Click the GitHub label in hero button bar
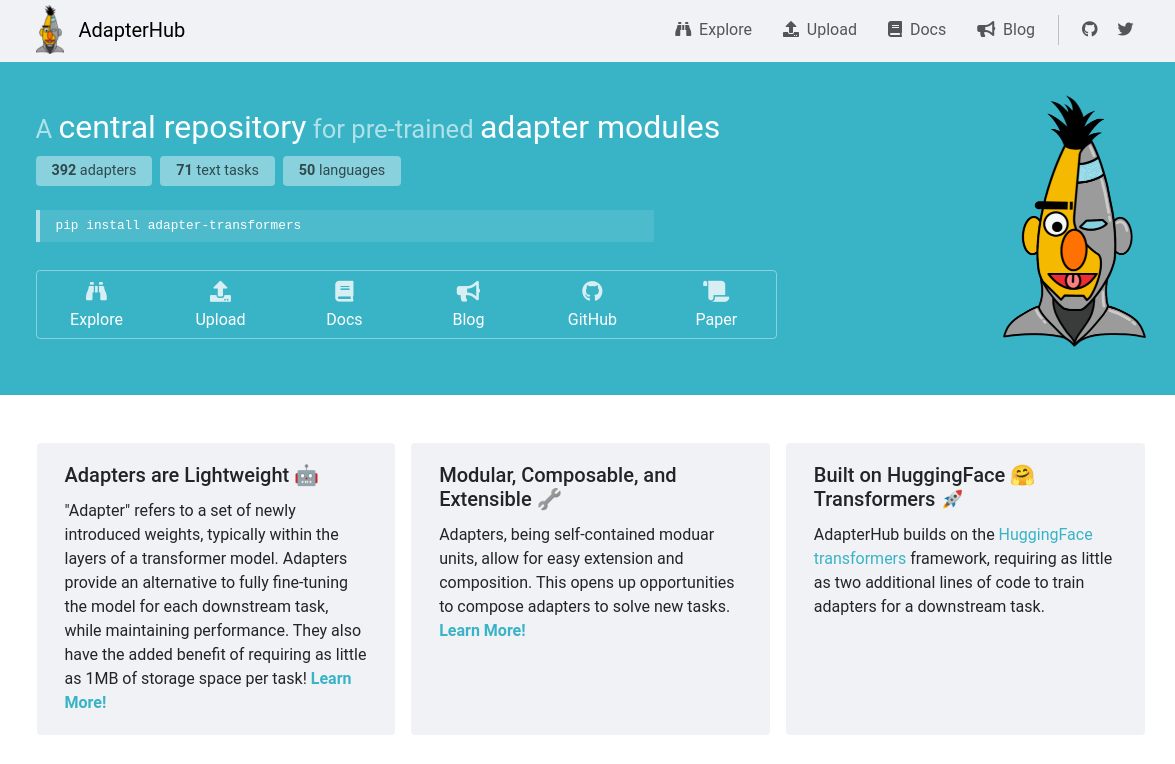Image resolution: width=1175 pixels, height=764 pixels. pyautogui.click(x=592, y=319)
